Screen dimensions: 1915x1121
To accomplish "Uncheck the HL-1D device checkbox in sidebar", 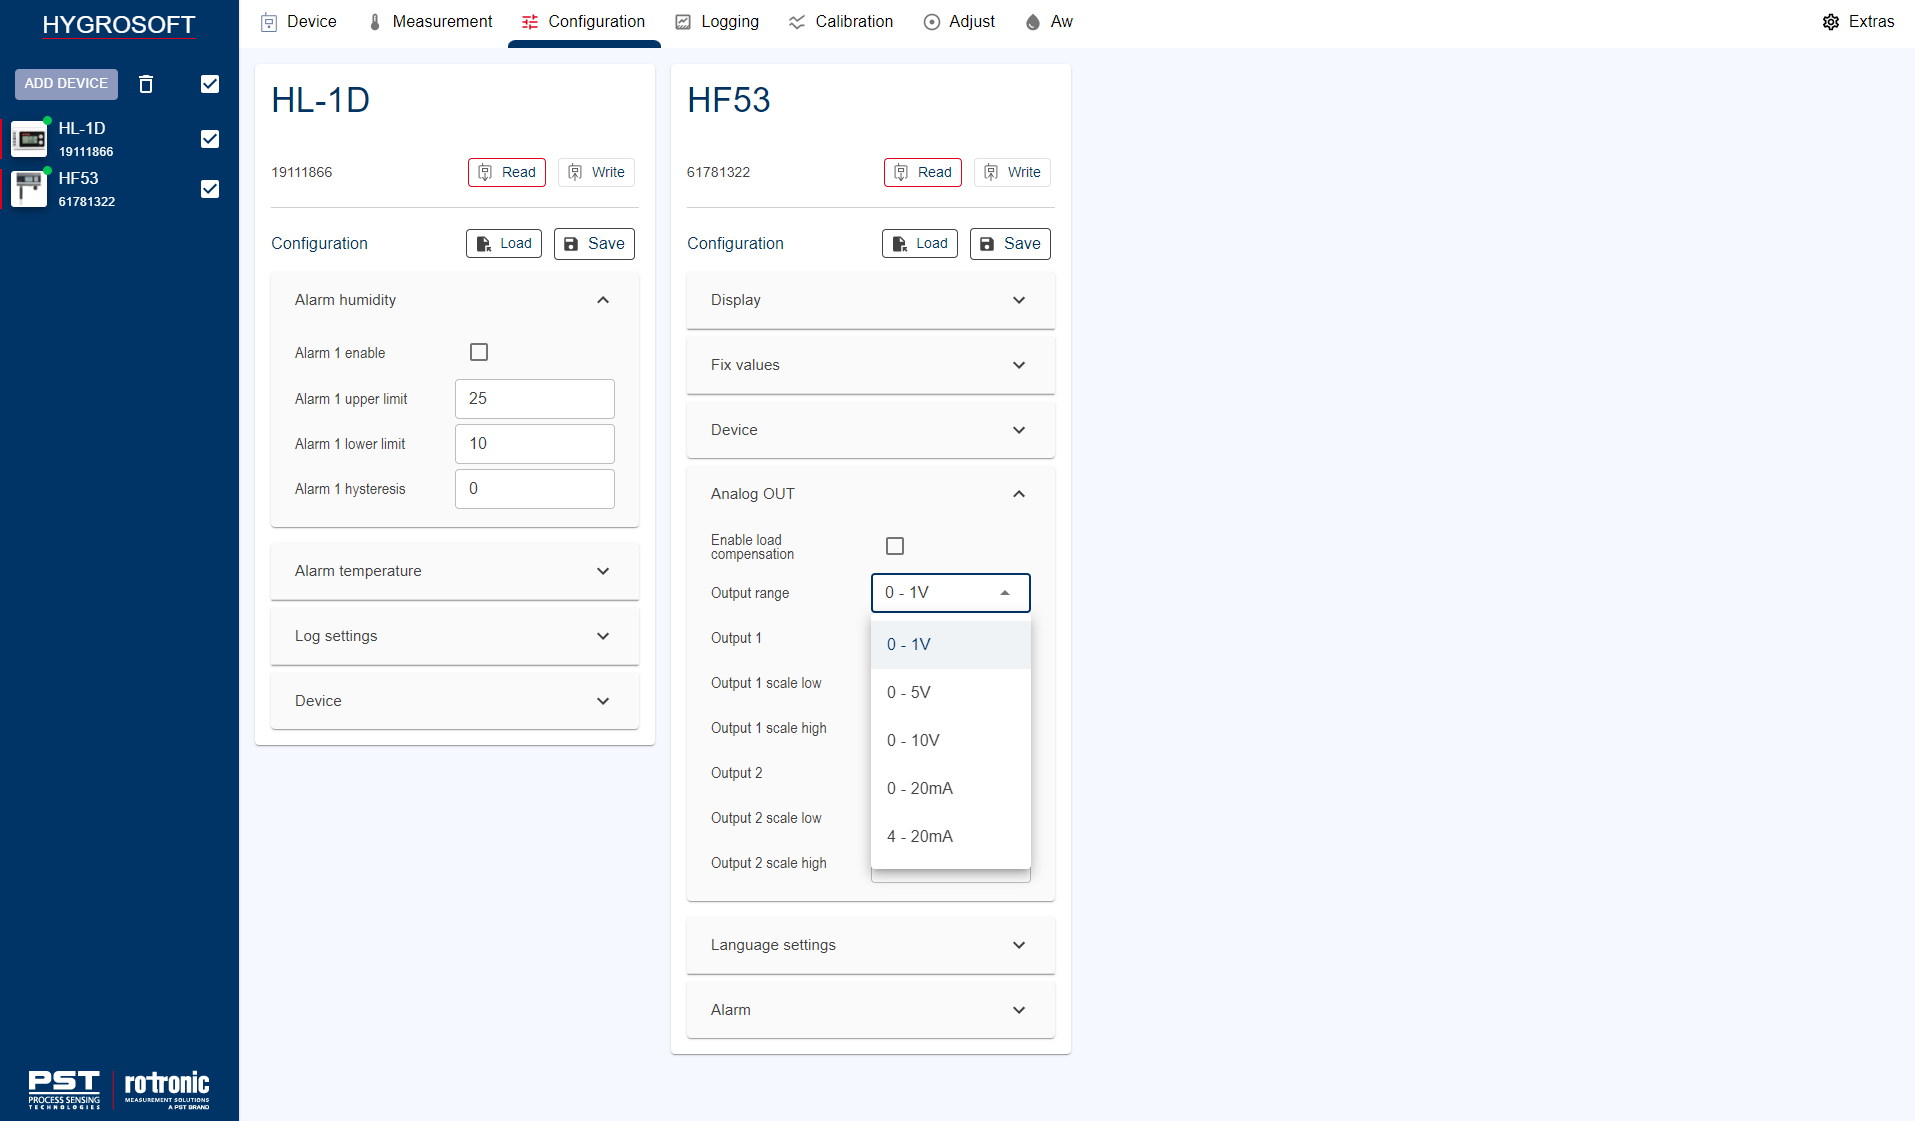I will click(210, 139).
